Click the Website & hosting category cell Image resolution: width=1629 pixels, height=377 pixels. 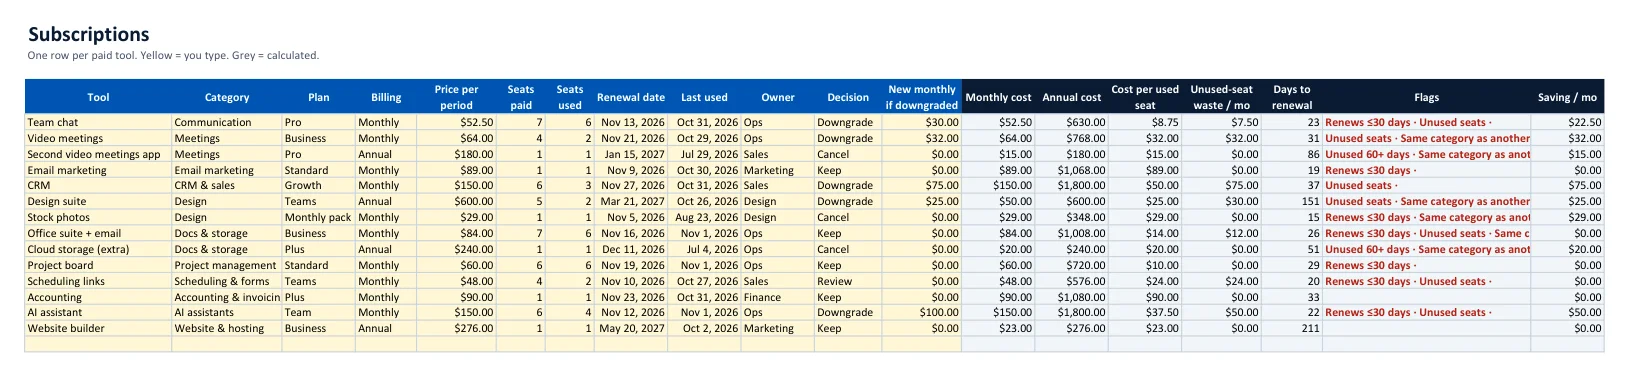[x=227, y=328]
